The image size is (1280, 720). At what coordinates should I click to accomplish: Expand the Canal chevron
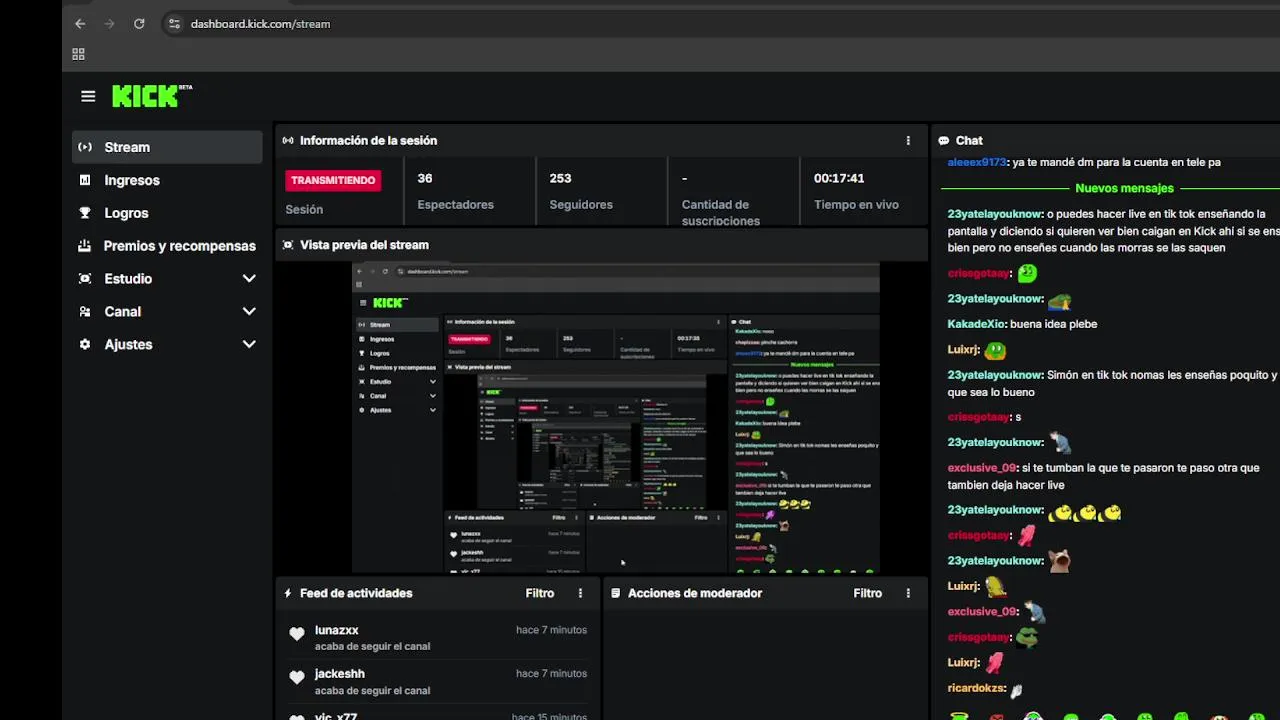point(249,312)
